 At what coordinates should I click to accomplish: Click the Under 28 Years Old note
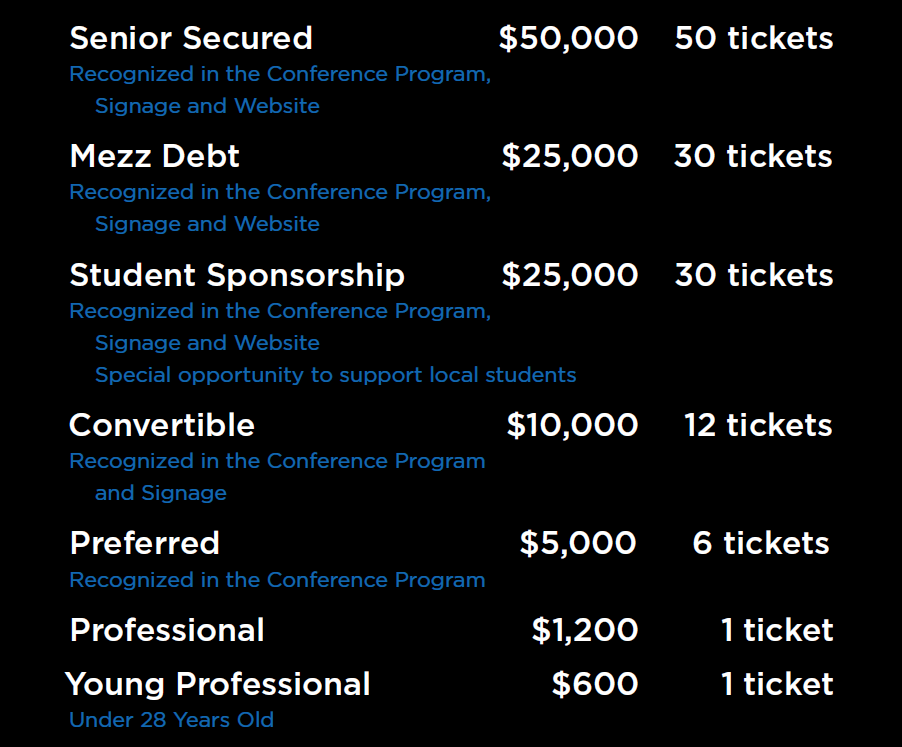coord(171,719)
